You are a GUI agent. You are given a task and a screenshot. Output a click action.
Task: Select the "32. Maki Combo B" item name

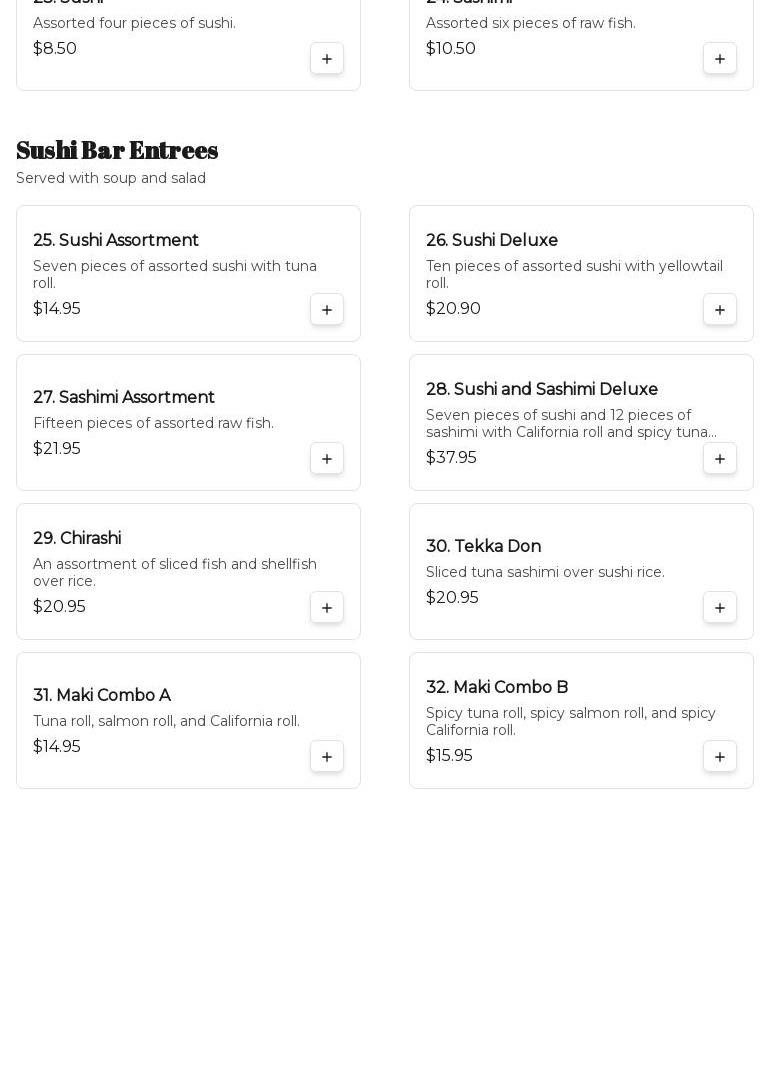pyautogui.click(x=497, y=688)
